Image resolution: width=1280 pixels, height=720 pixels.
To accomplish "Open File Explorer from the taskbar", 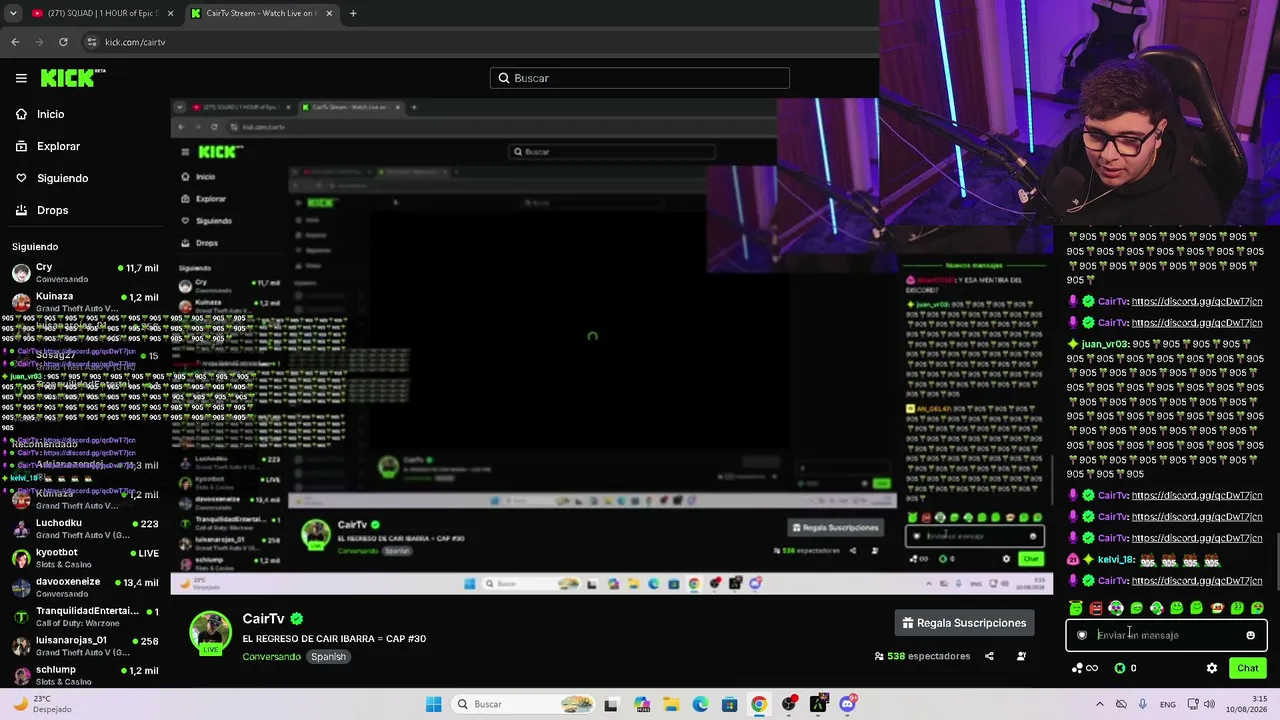I will [x=671, y=704].
